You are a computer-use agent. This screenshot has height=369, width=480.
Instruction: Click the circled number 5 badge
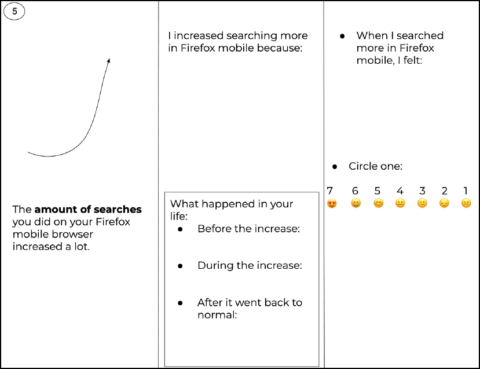coord(14,11)
